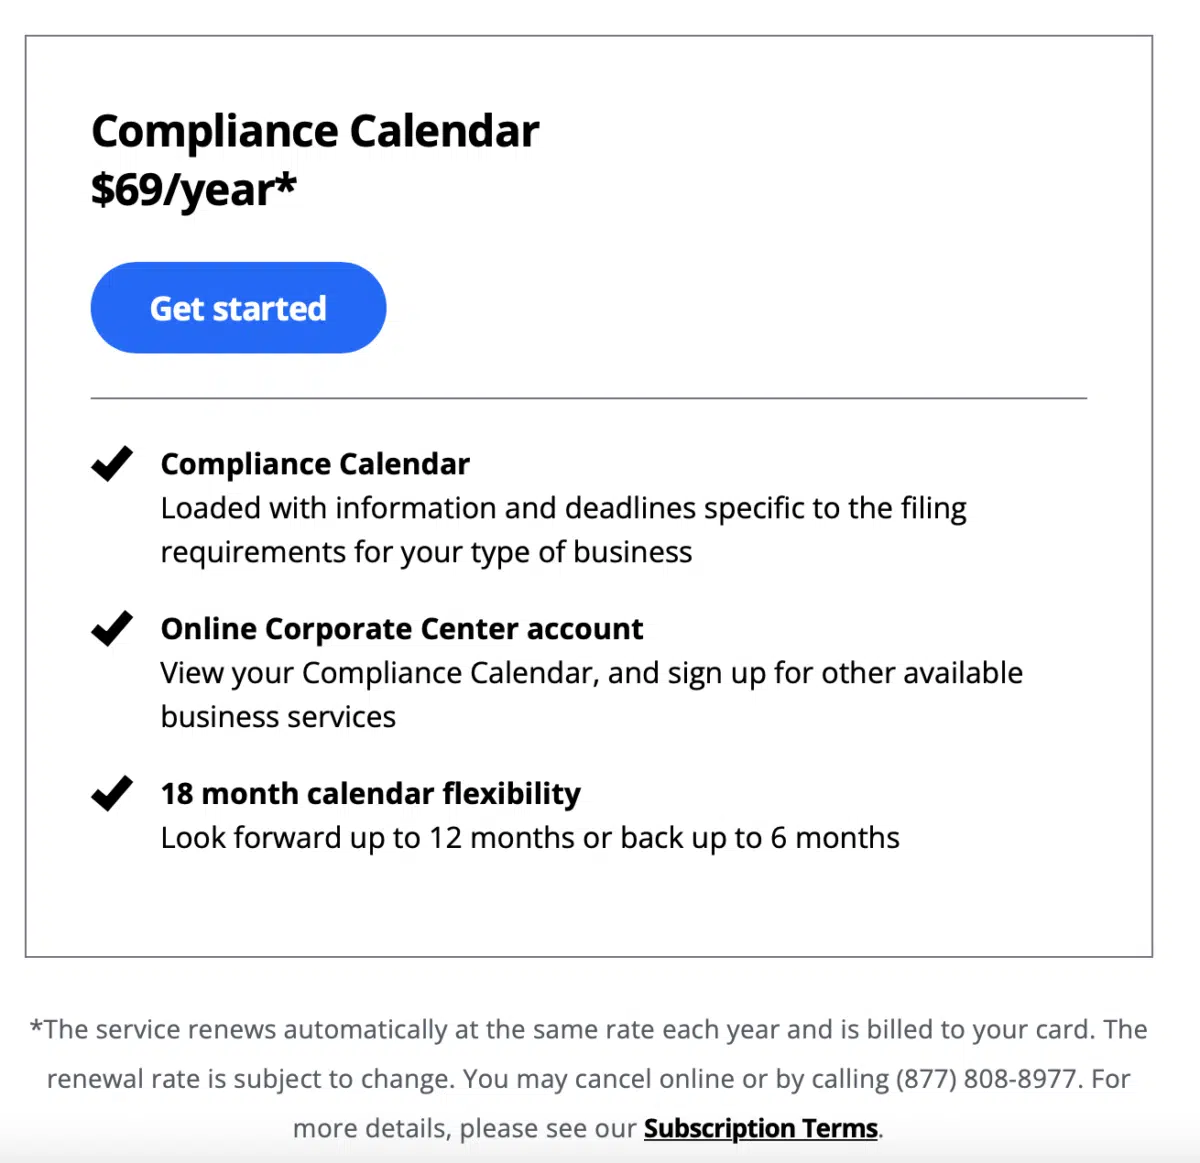Select the Compliance Calendar main heading

pyautogui.click(x=315, y=131)
